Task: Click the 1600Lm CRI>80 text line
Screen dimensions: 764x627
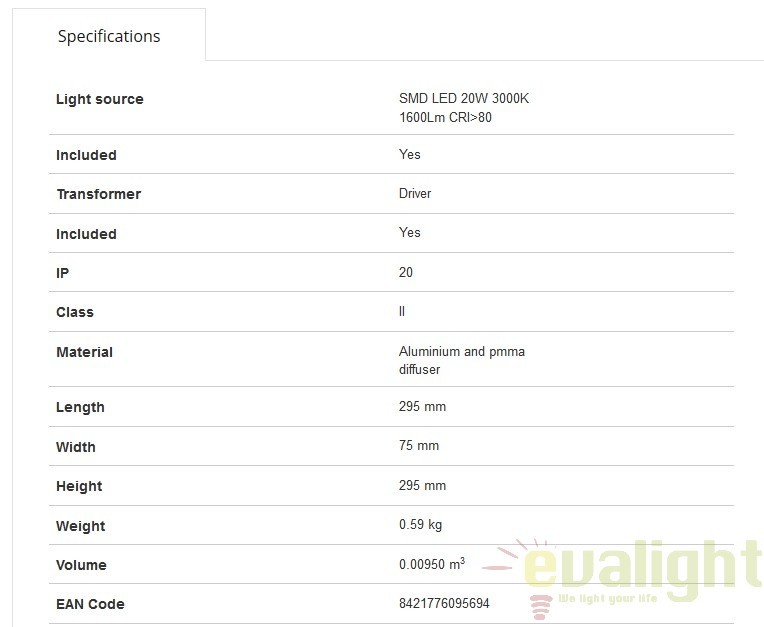Action: (x=445, y=117)
